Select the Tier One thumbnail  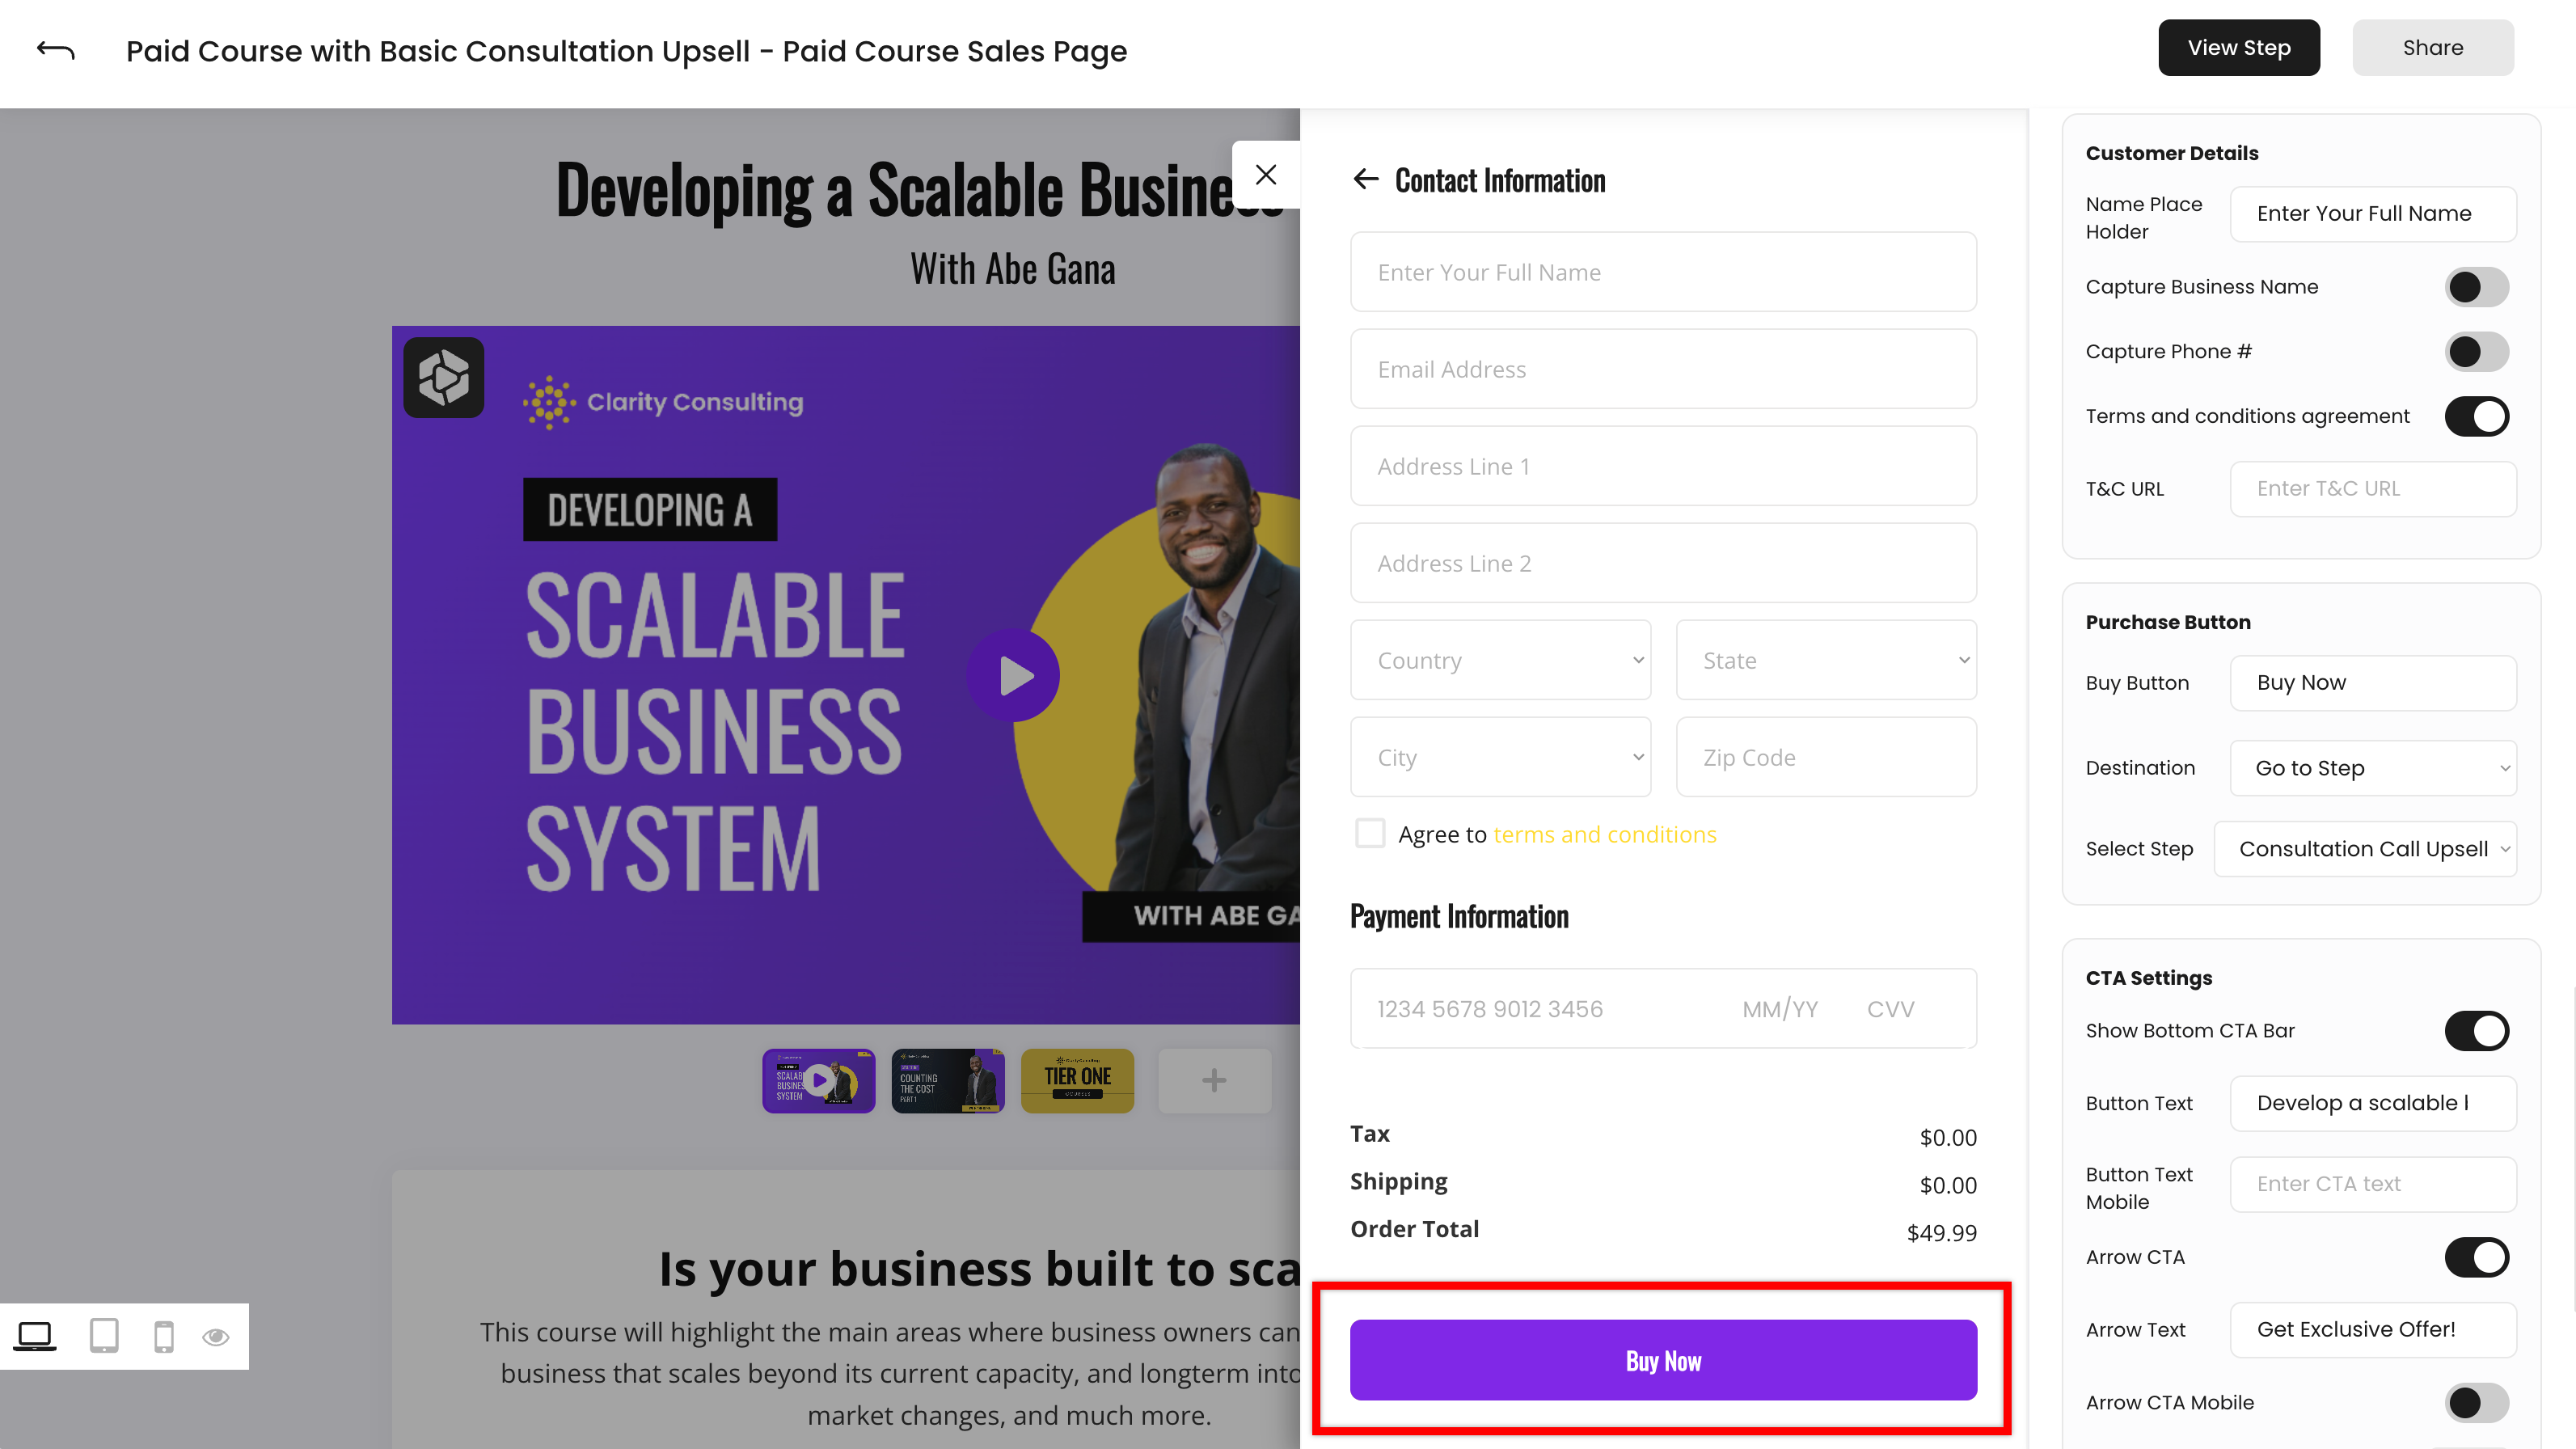click(x=1077, y=1080)
